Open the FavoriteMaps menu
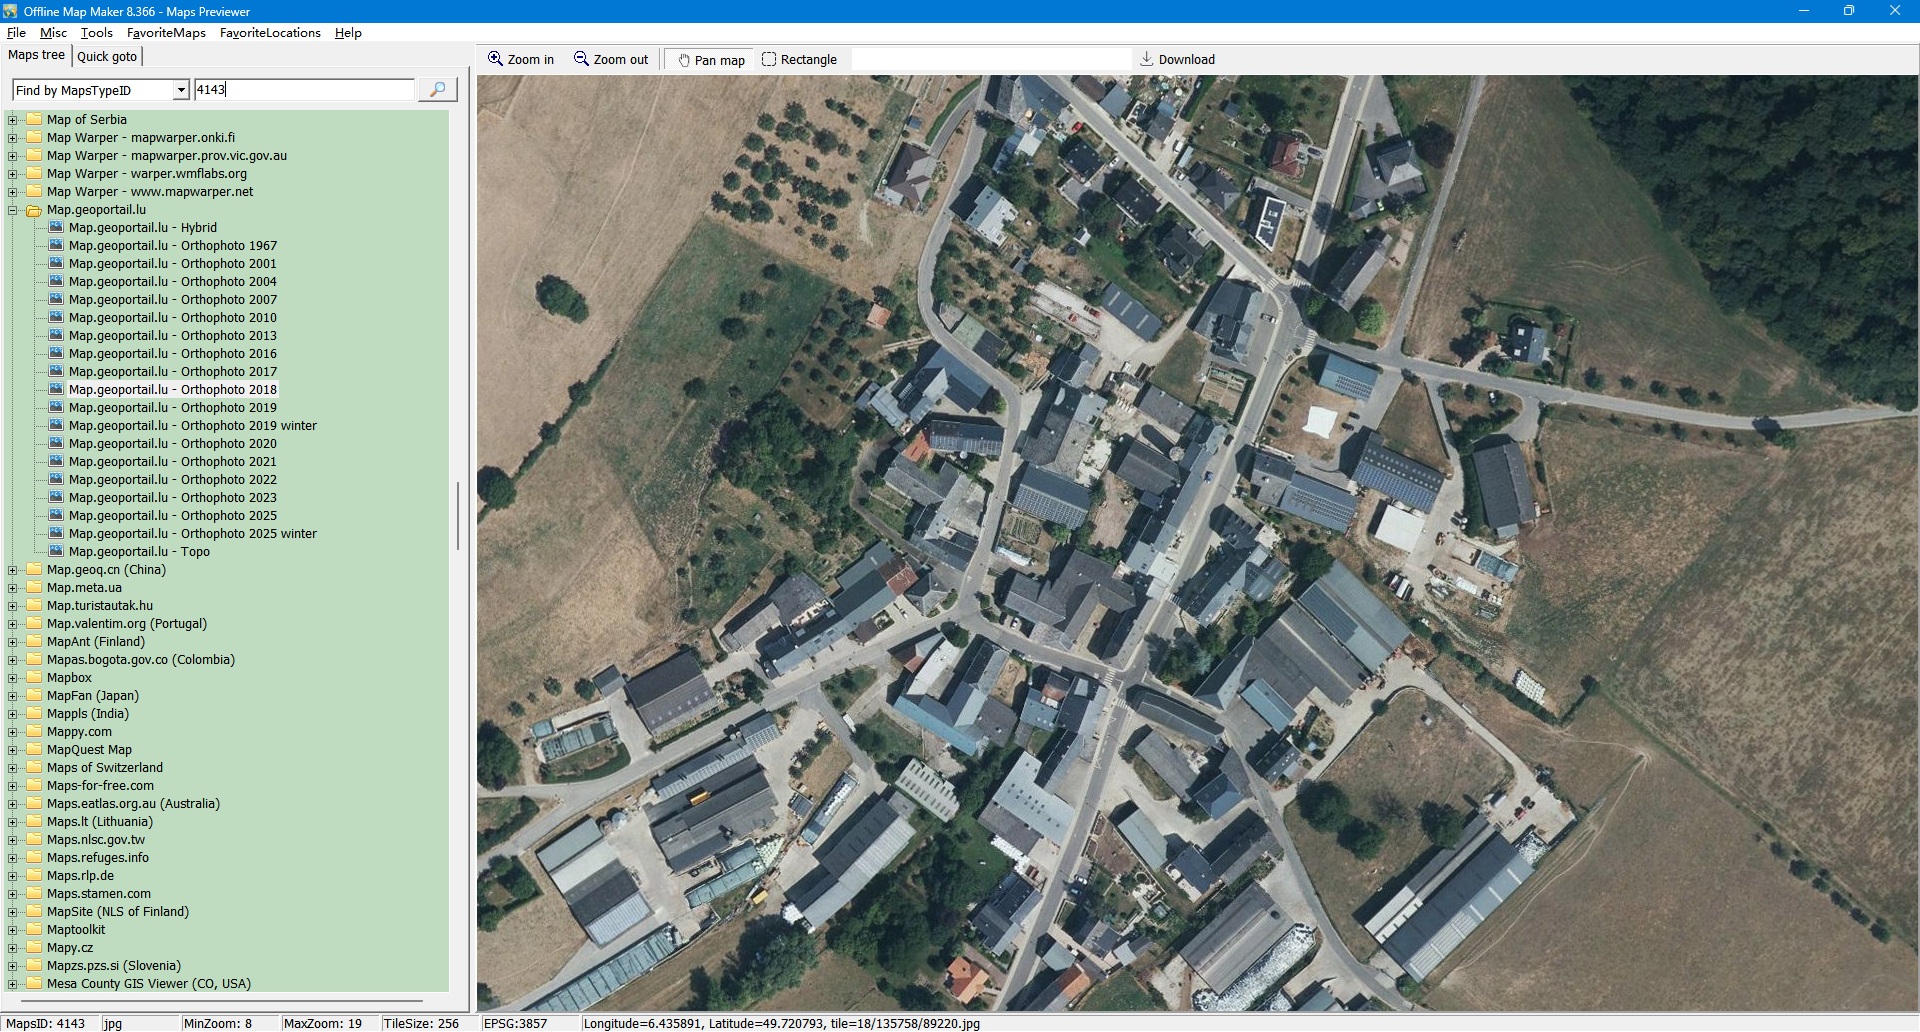 [166, 33]
